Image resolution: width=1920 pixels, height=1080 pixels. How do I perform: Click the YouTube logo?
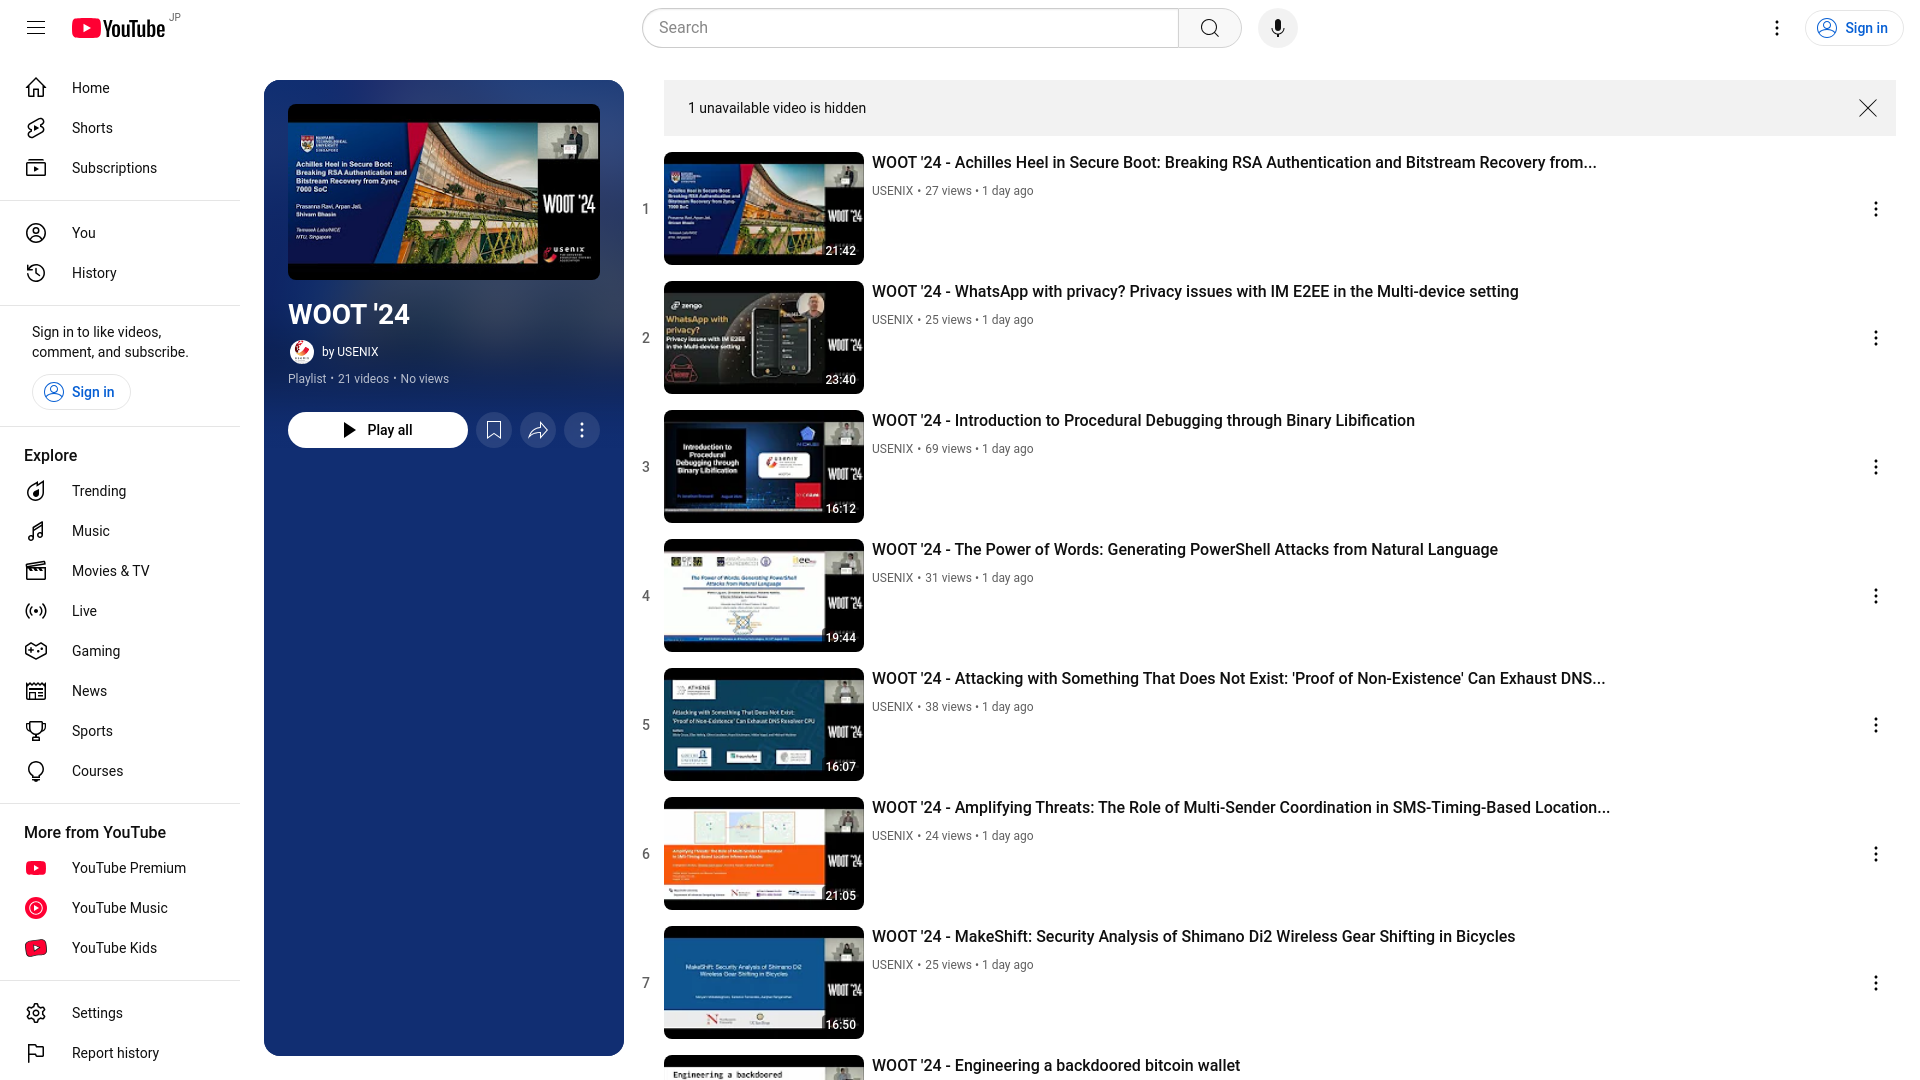coord(118,28)
